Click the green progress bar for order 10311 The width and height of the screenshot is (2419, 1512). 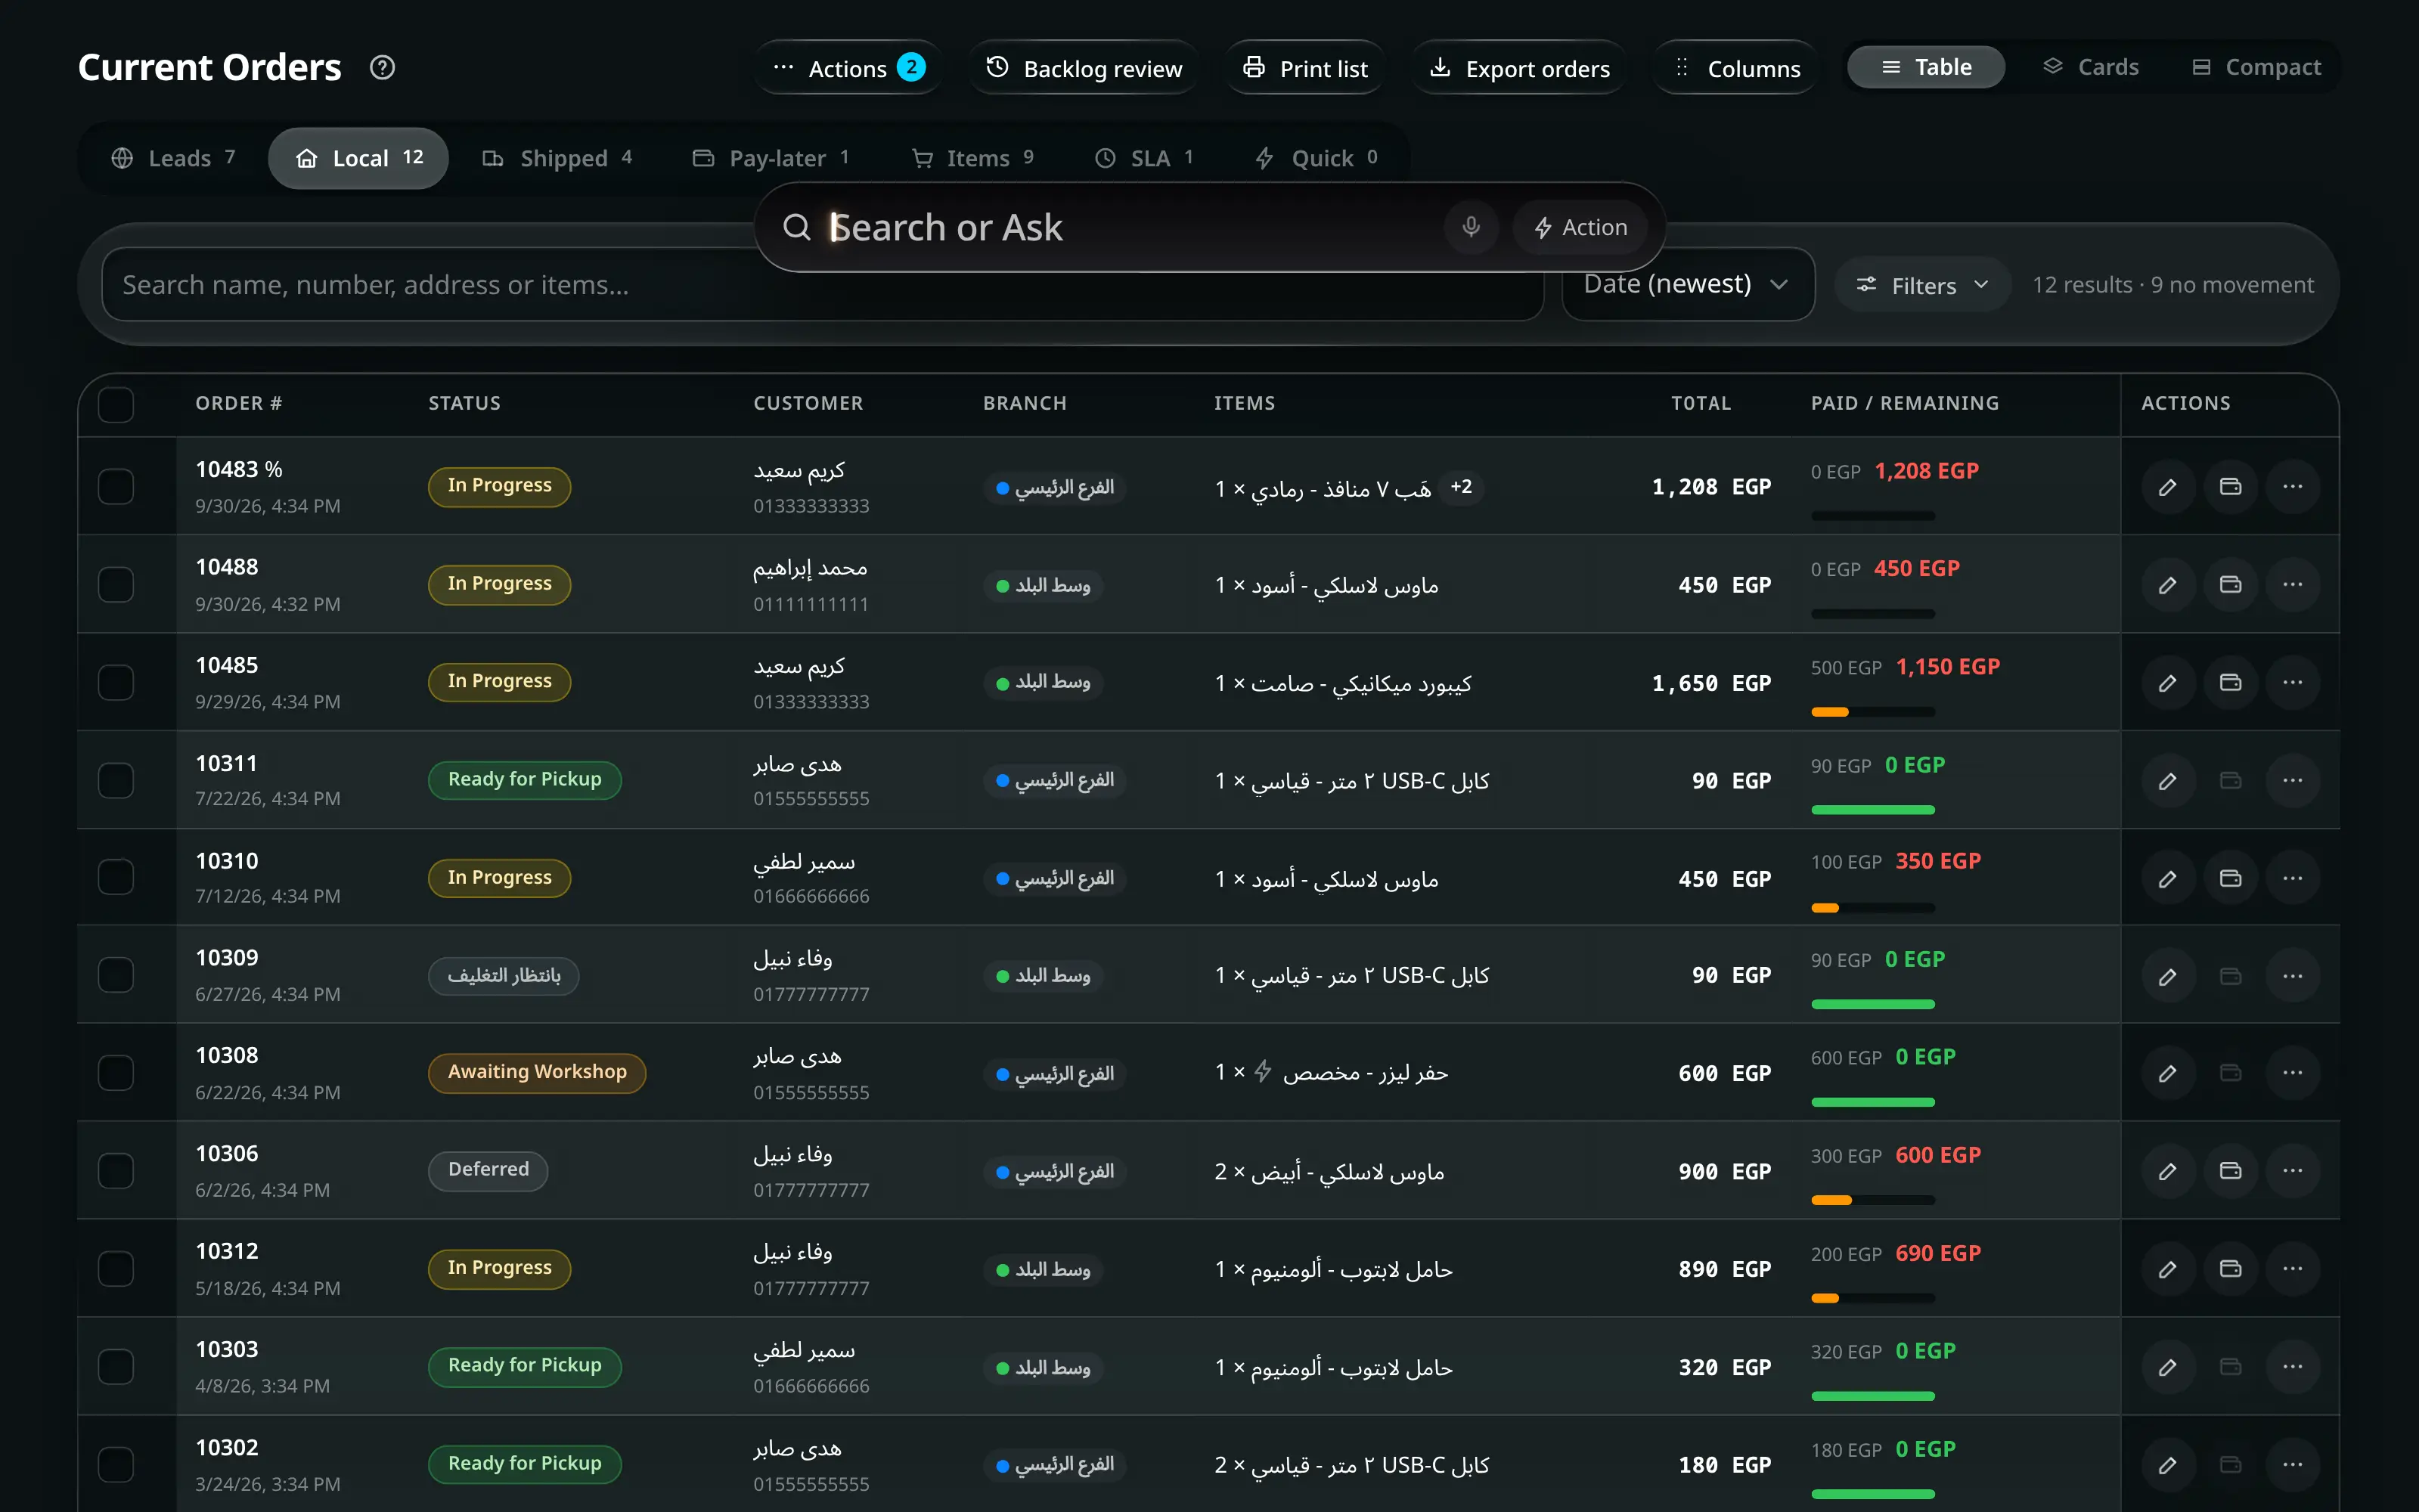1872,810
